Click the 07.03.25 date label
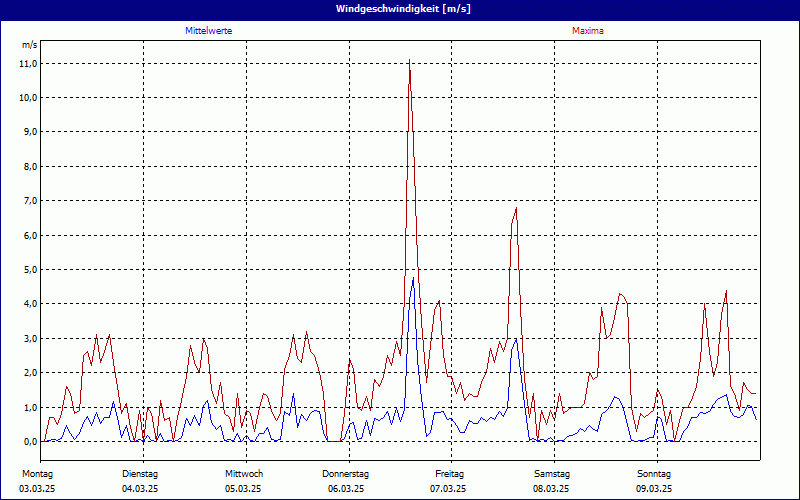The width and height of the screenshot is (800, 500). (449, 488)
